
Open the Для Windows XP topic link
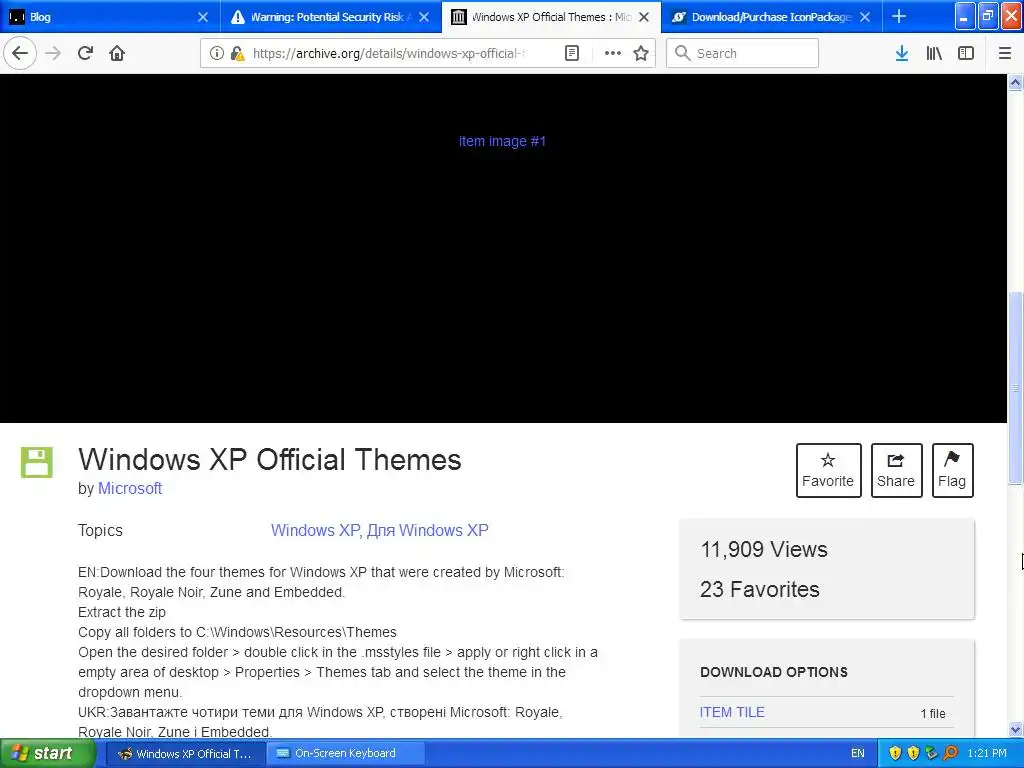coord(428,530)
